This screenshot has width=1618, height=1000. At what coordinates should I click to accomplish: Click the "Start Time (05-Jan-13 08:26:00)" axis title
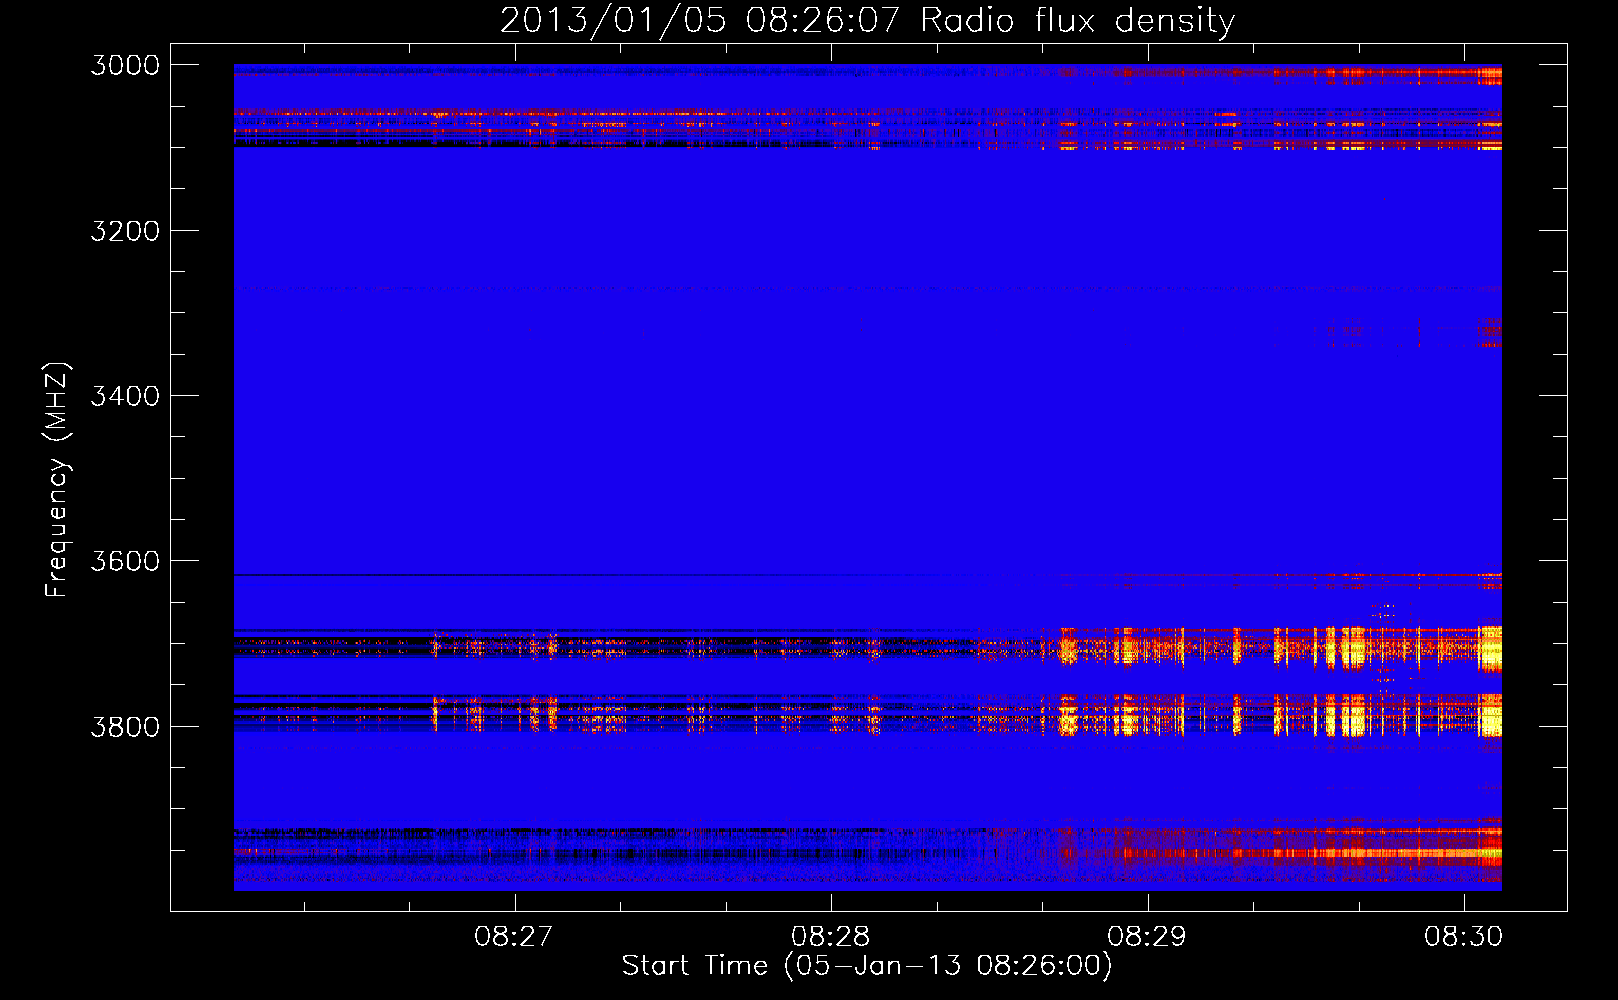click(x=867, y=966)
